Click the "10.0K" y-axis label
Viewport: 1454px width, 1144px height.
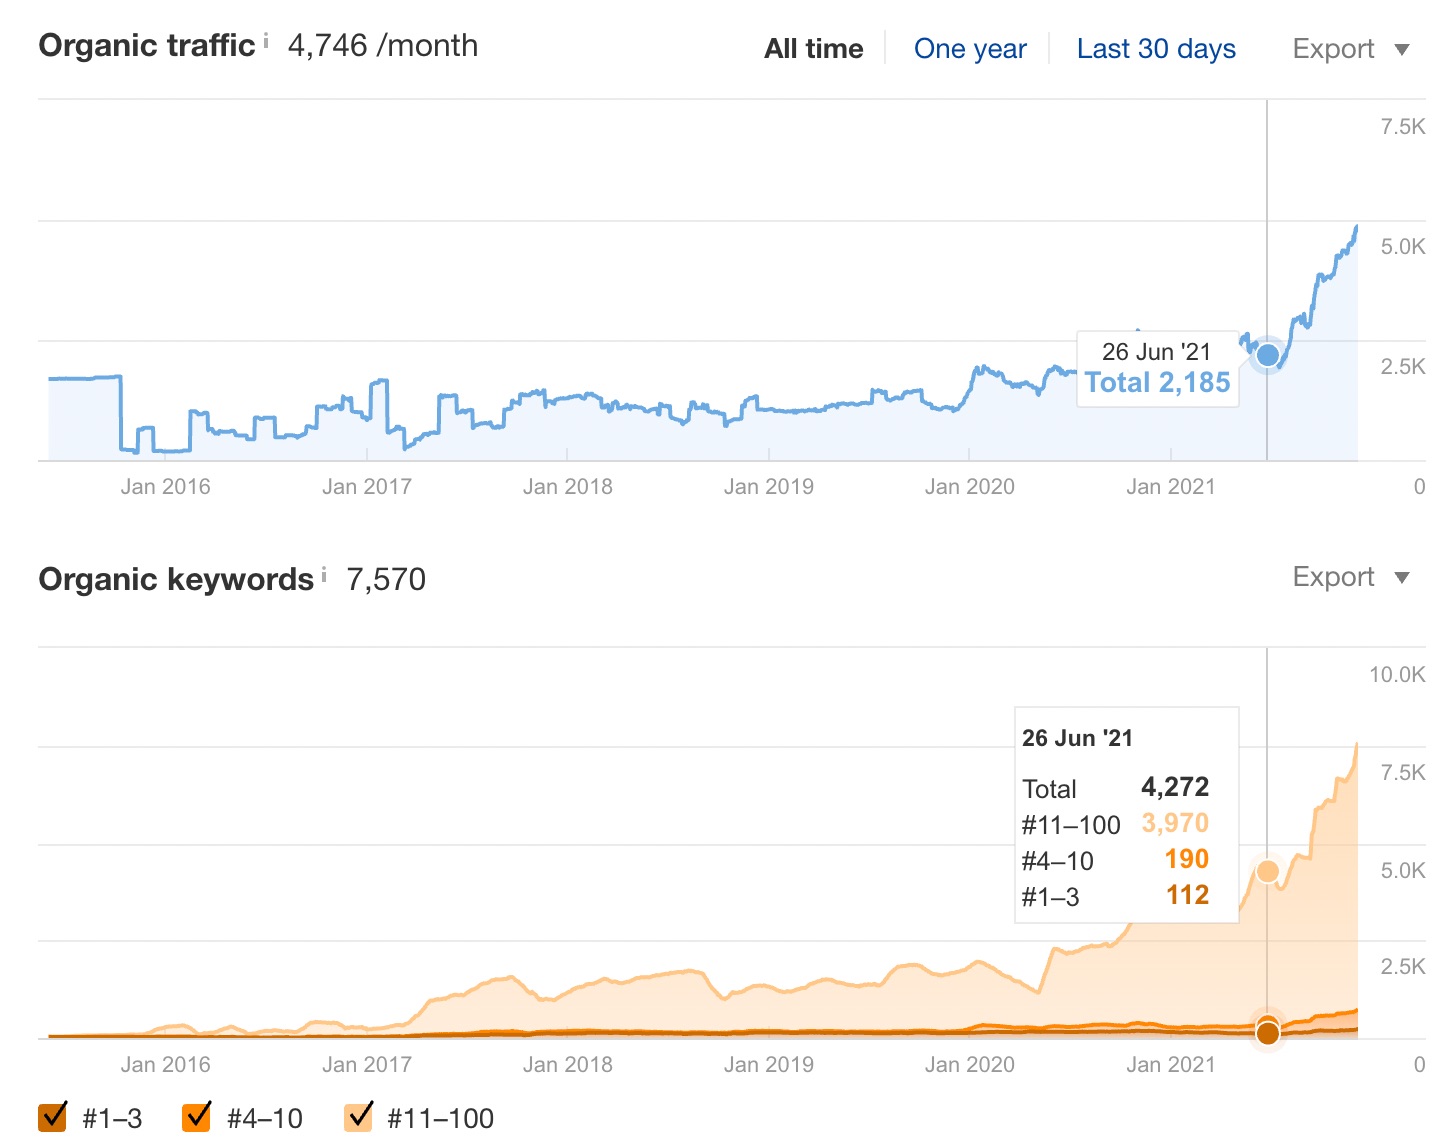(x=1397, y=675)
